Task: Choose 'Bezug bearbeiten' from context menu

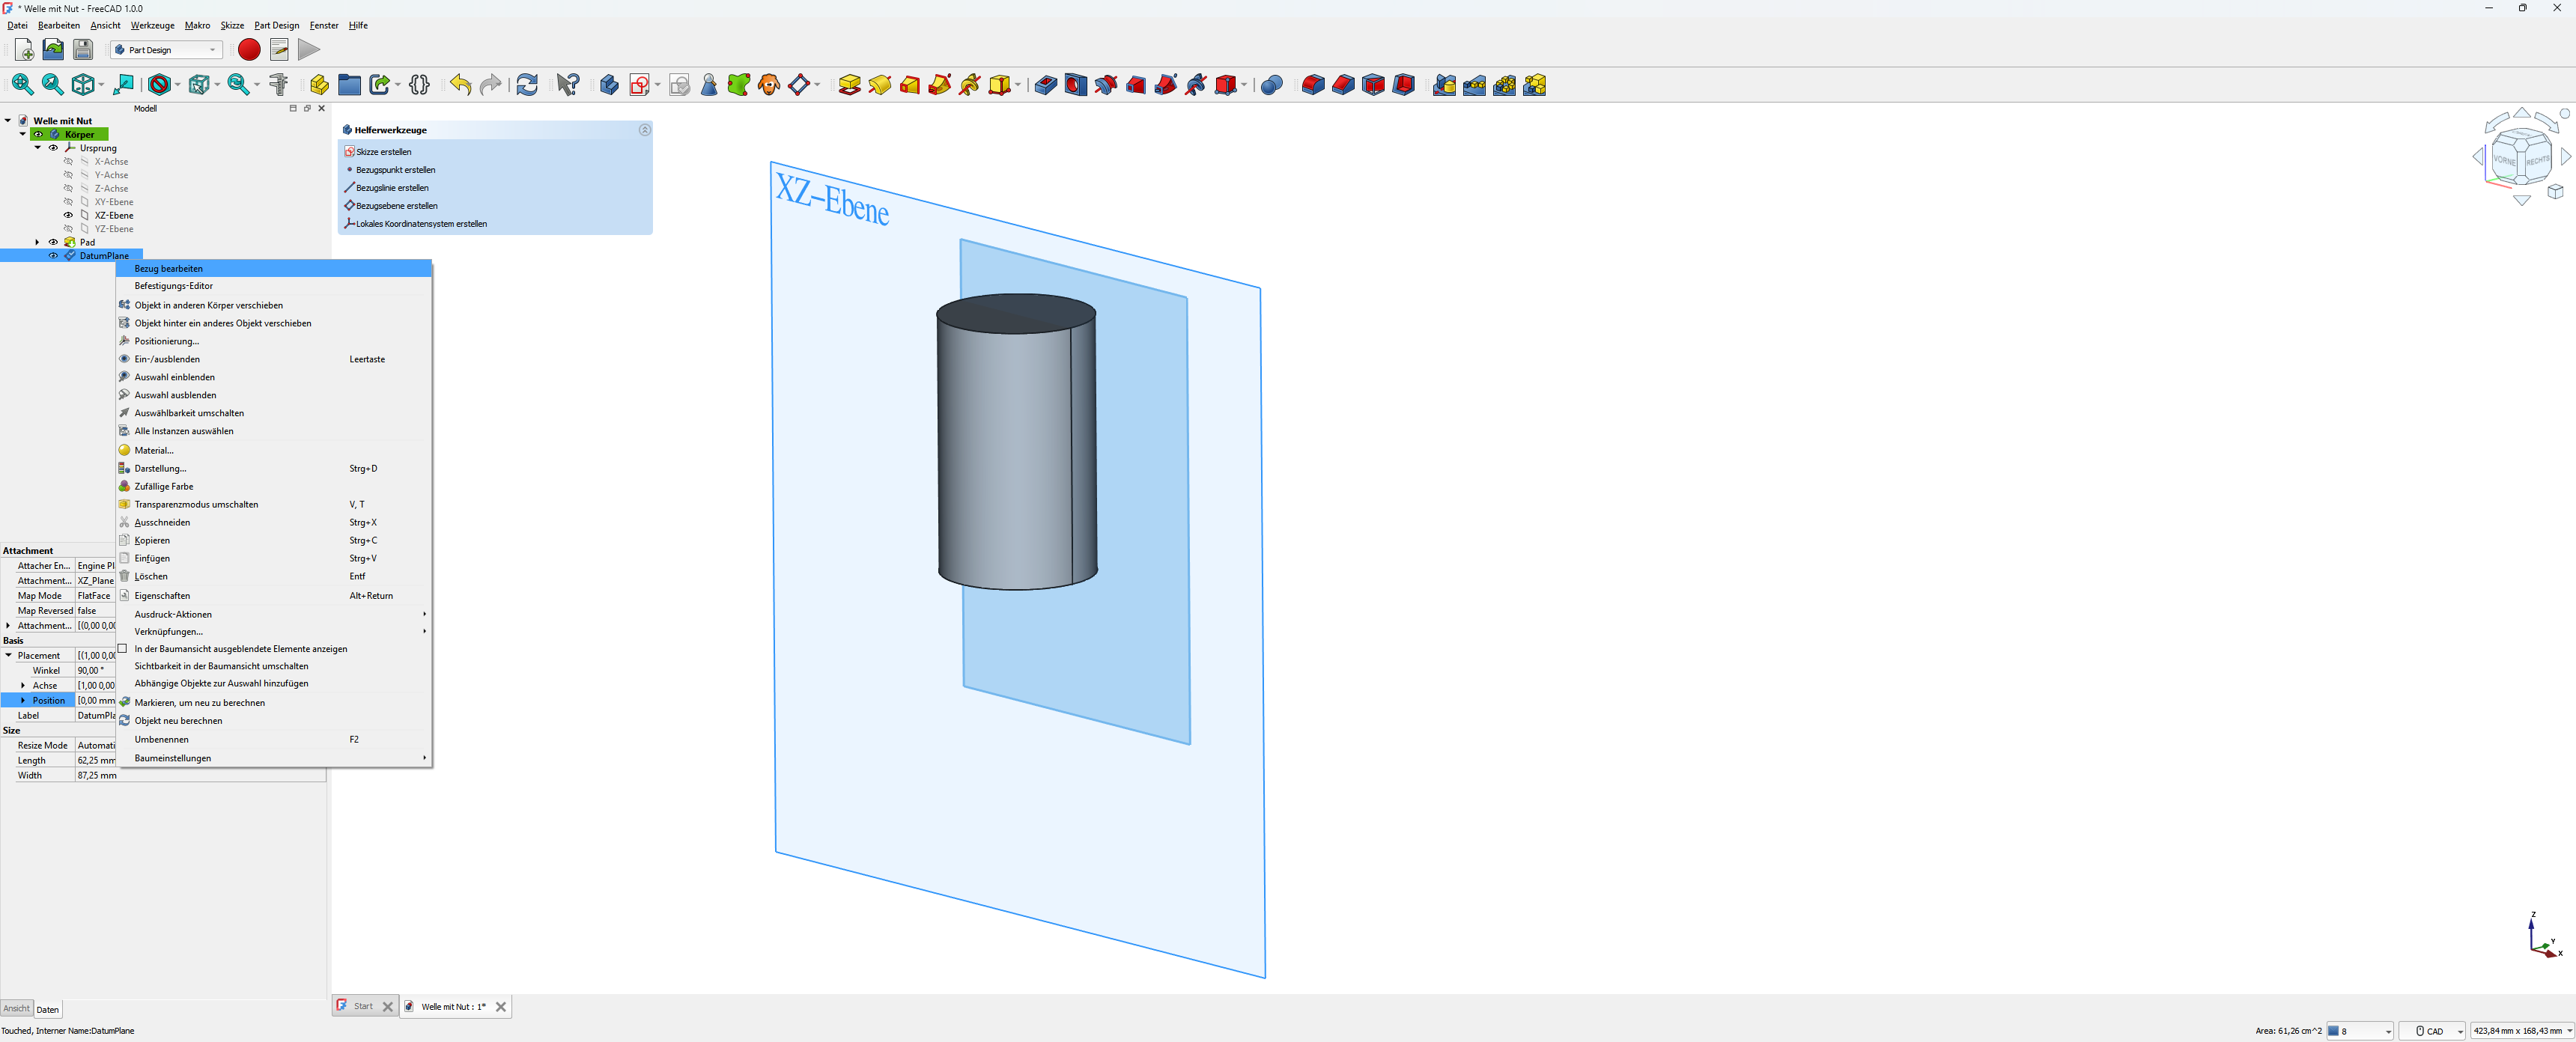Action: click(x=274, y=268)
